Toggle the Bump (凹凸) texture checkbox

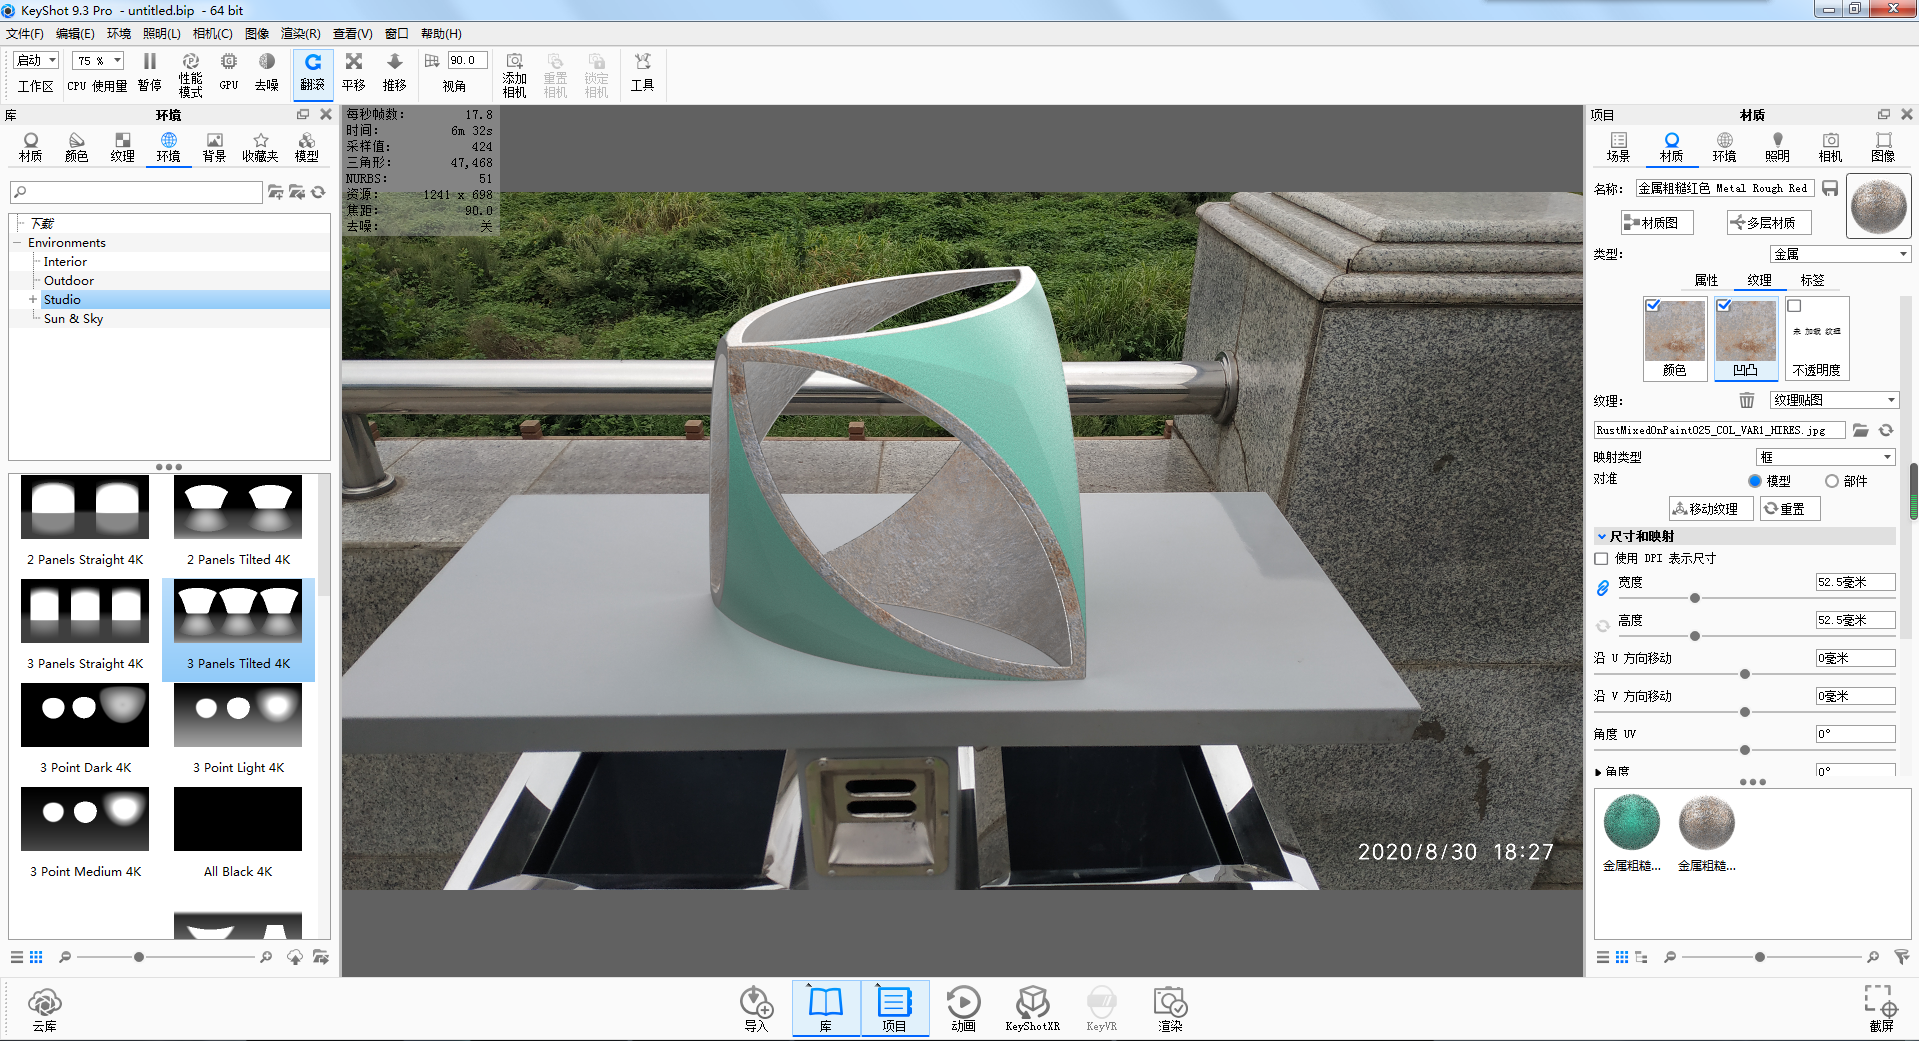[x=1724, y=305]
